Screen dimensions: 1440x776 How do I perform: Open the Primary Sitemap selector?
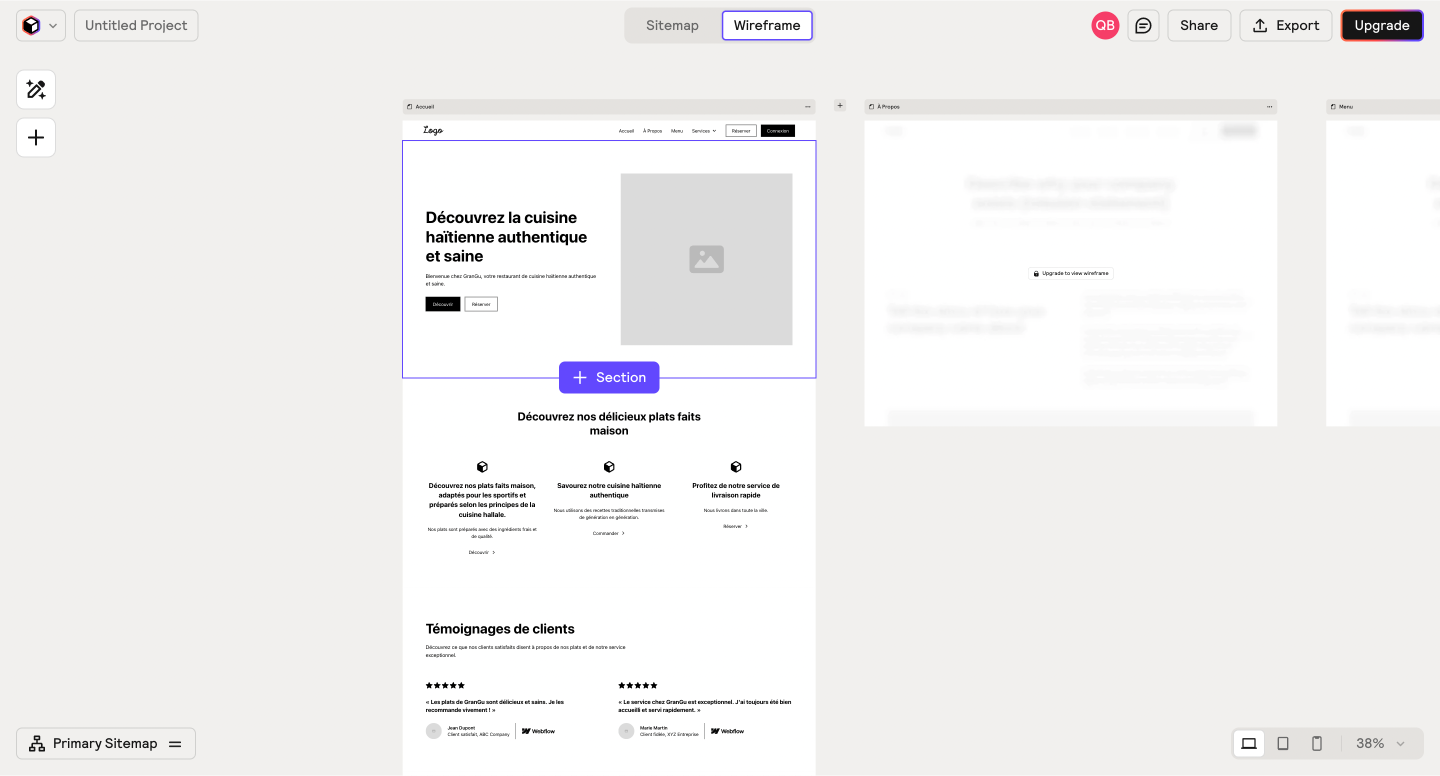(106, 743)
